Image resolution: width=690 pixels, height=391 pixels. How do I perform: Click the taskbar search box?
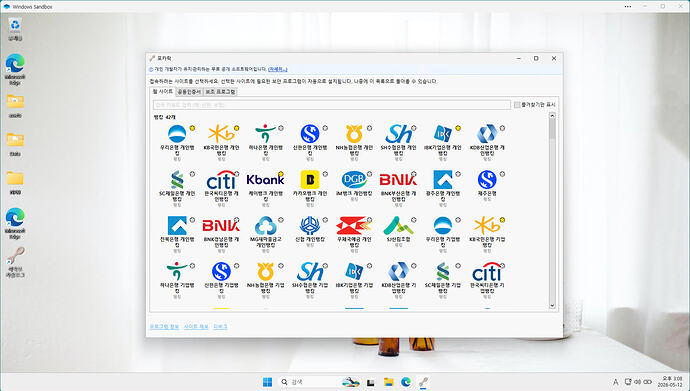click(x=320, y=382)
